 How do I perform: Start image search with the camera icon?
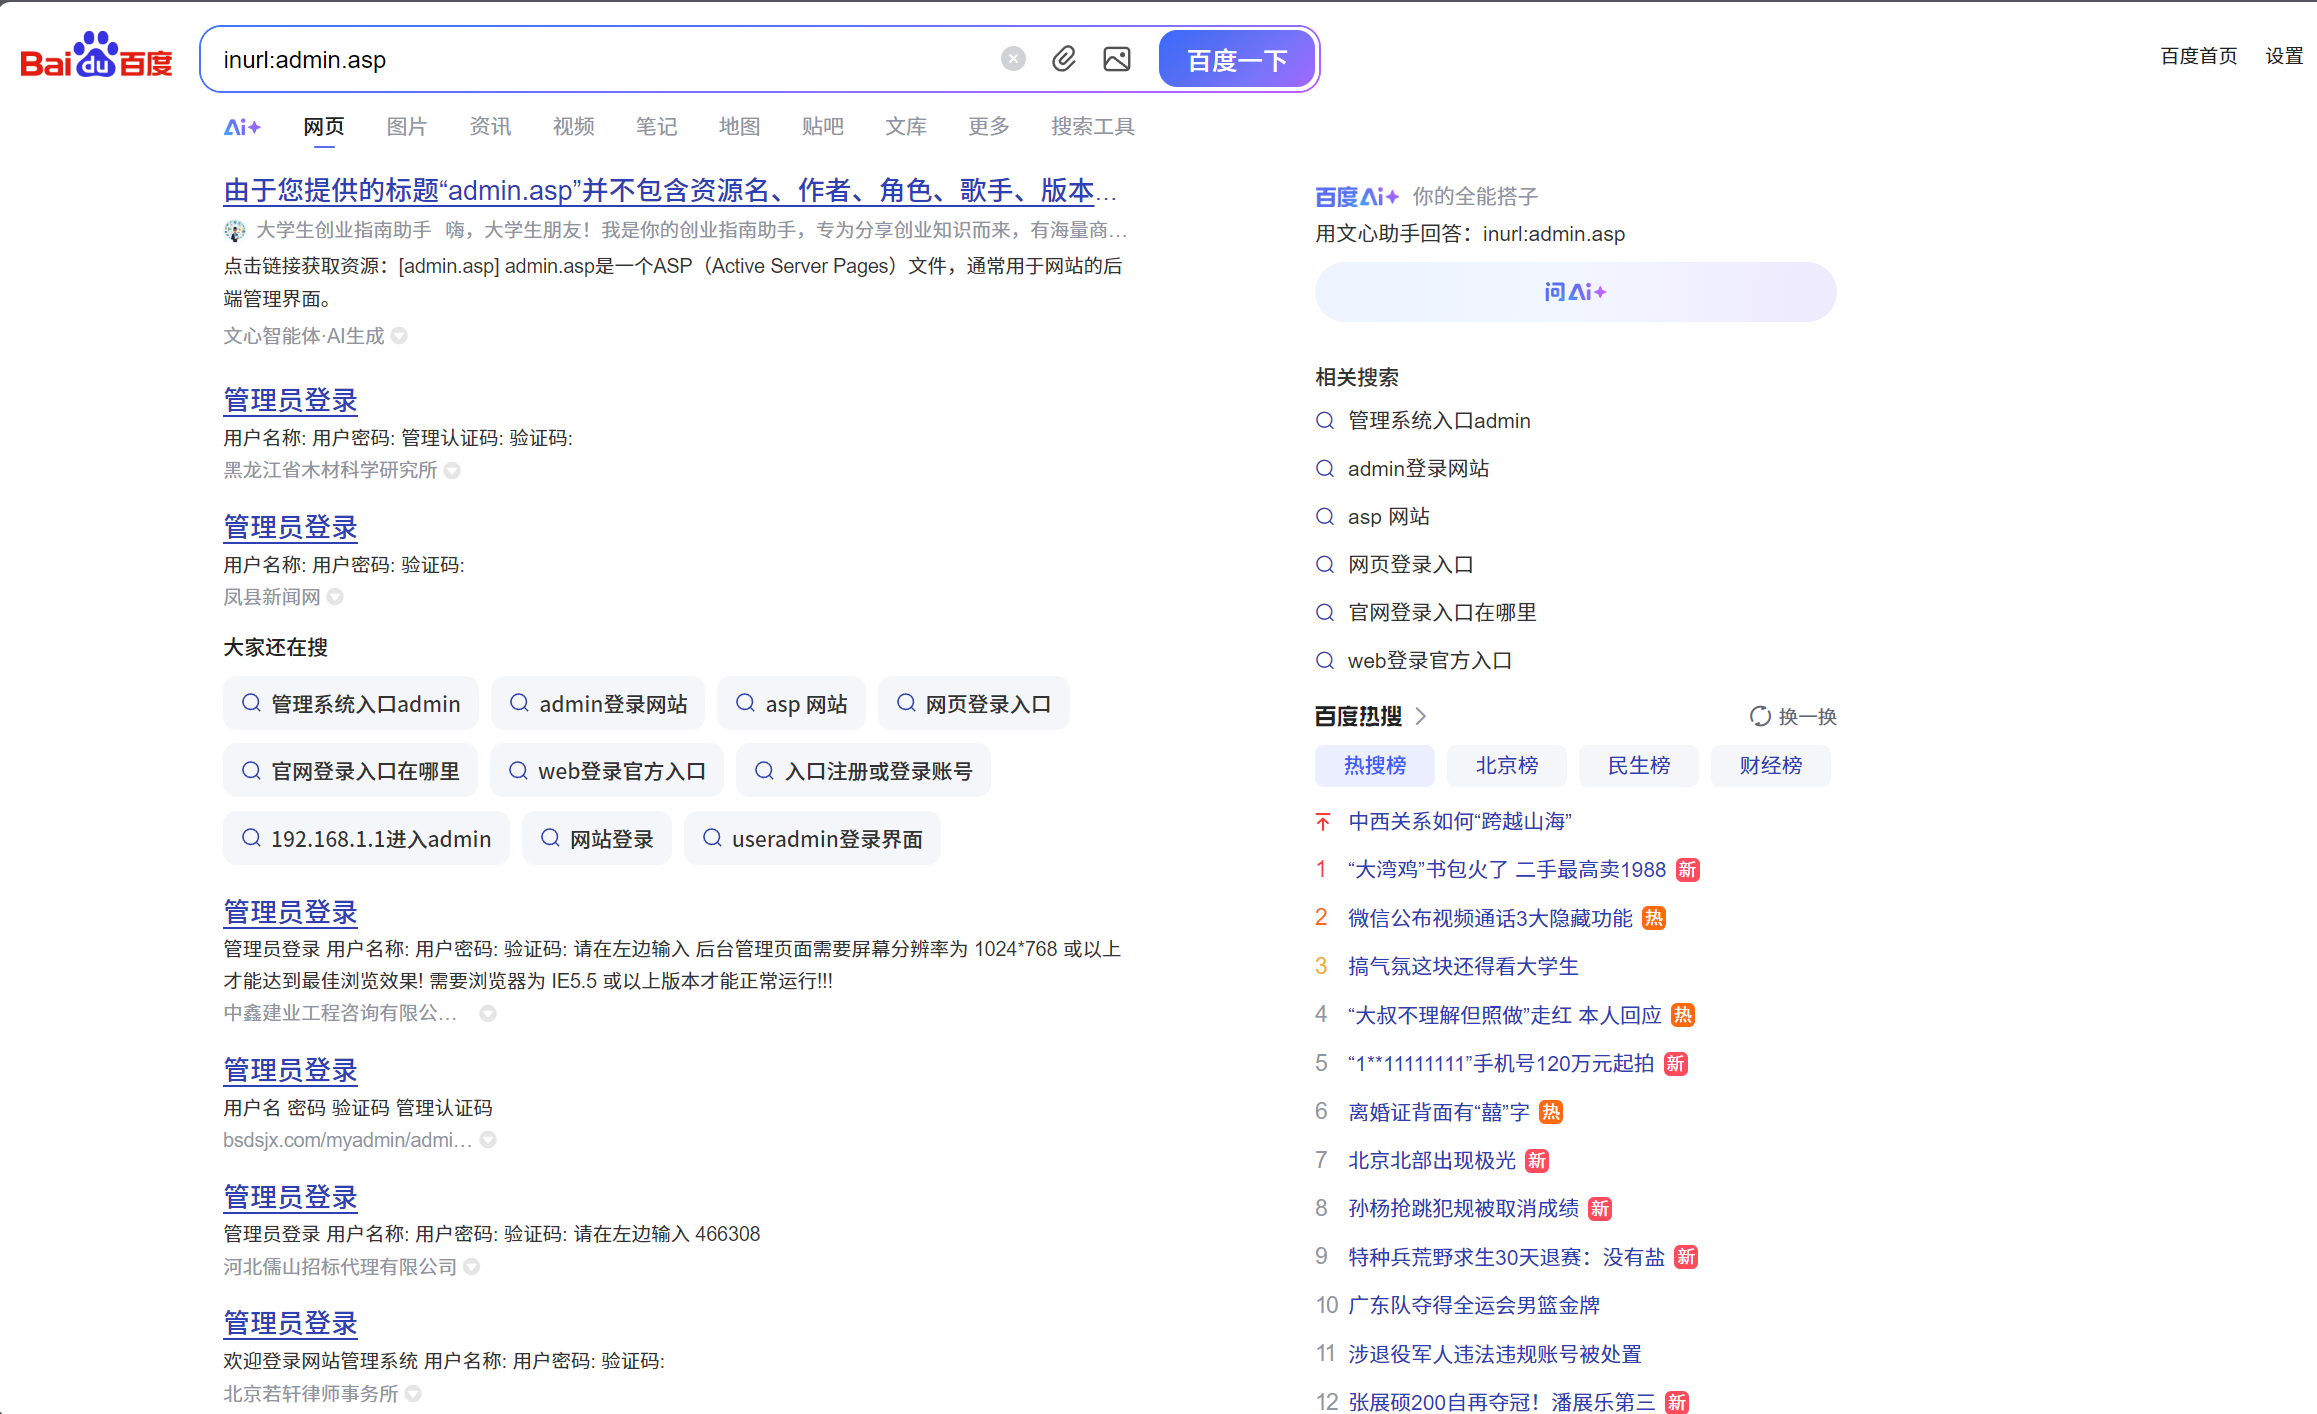pyautogui.click(x=1117, y=59)
